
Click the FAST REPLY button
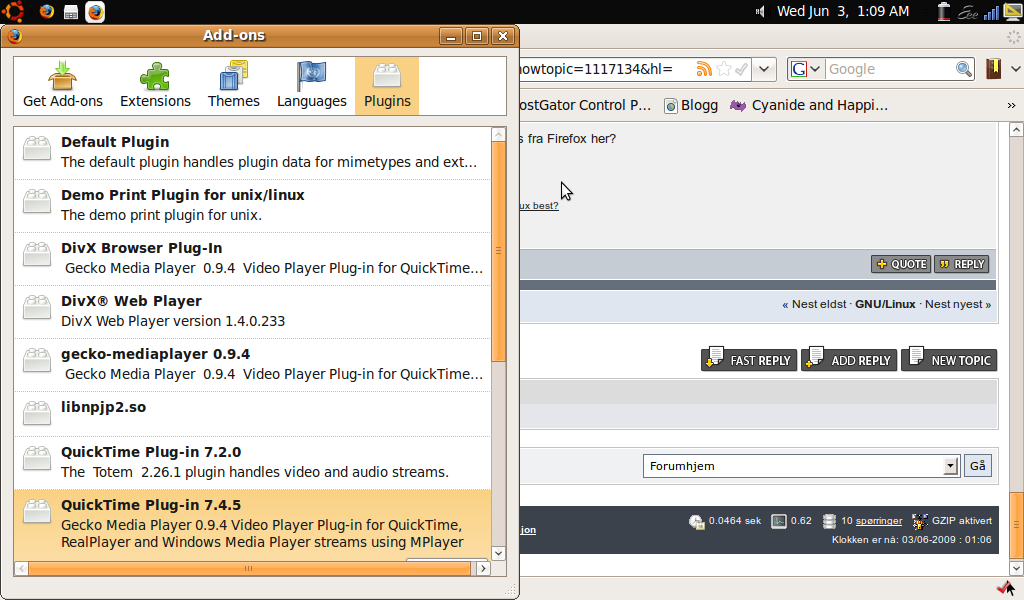(749, 359)
